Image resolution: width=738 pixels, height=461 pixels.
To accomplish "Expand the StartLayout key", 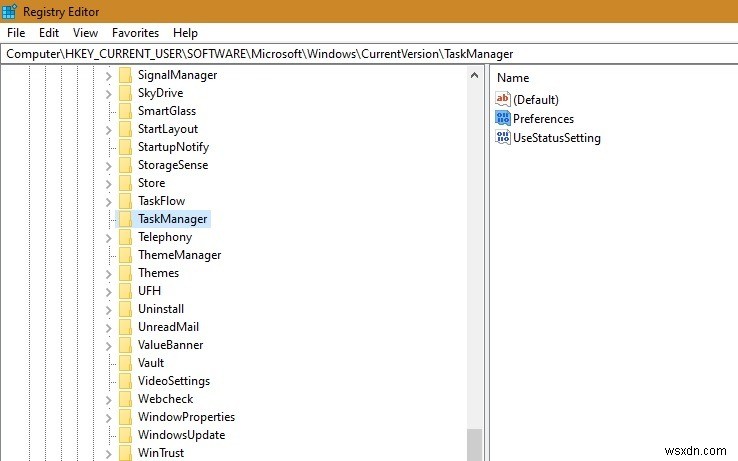I will pyautogui.click(x=108, y=129).
